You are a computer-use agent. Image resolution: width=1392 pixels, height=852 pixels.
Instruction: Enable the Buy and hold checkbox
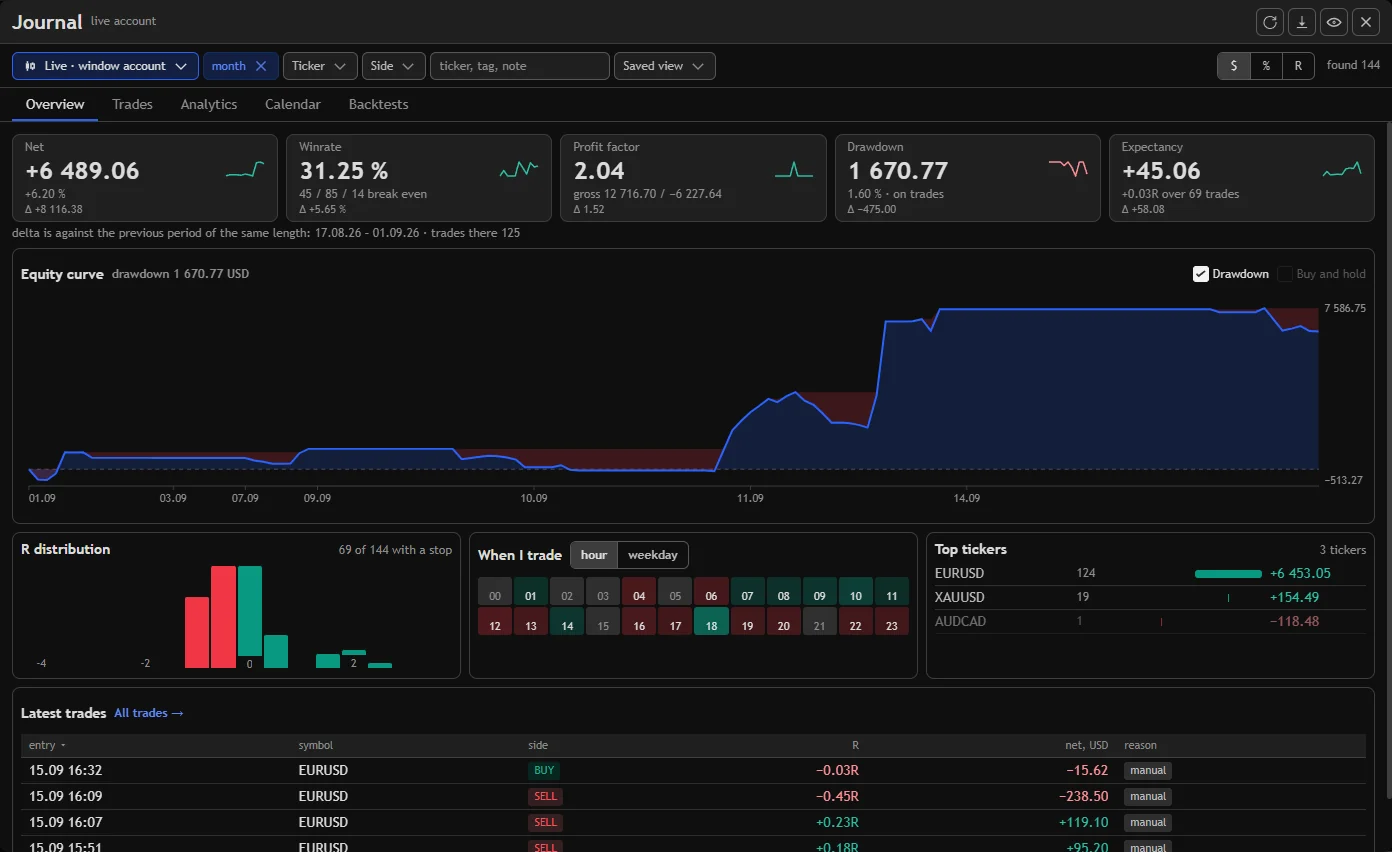click(1285, 274)
